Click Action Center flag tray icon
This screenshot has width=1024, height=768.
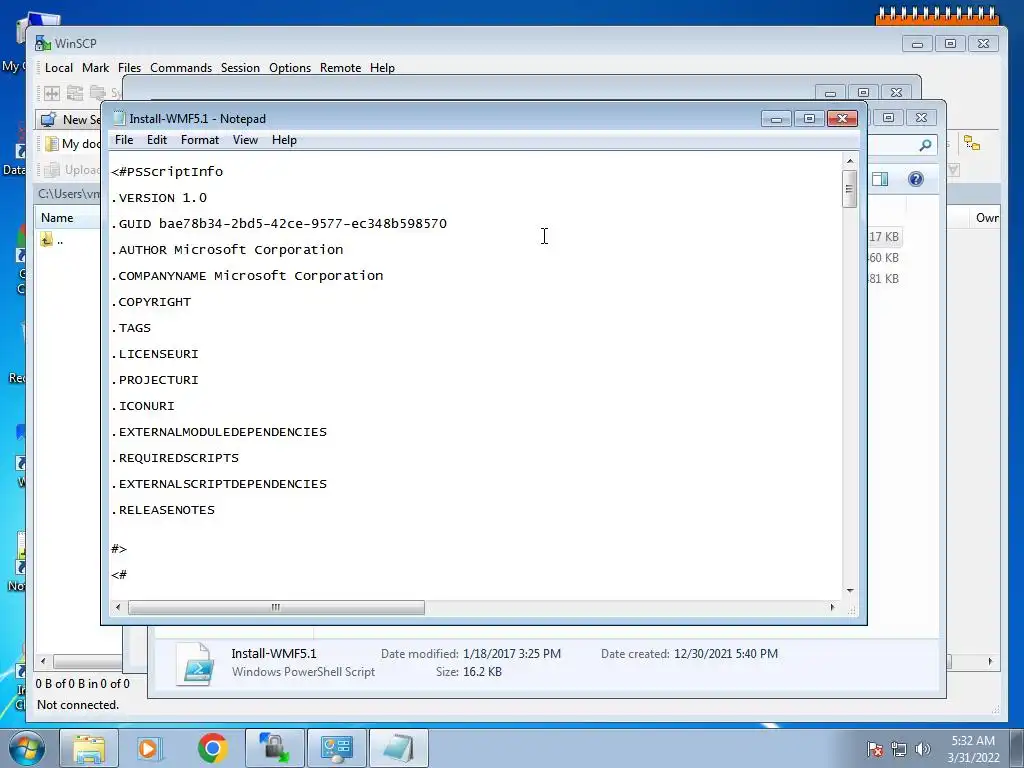(x=874, y=749)
